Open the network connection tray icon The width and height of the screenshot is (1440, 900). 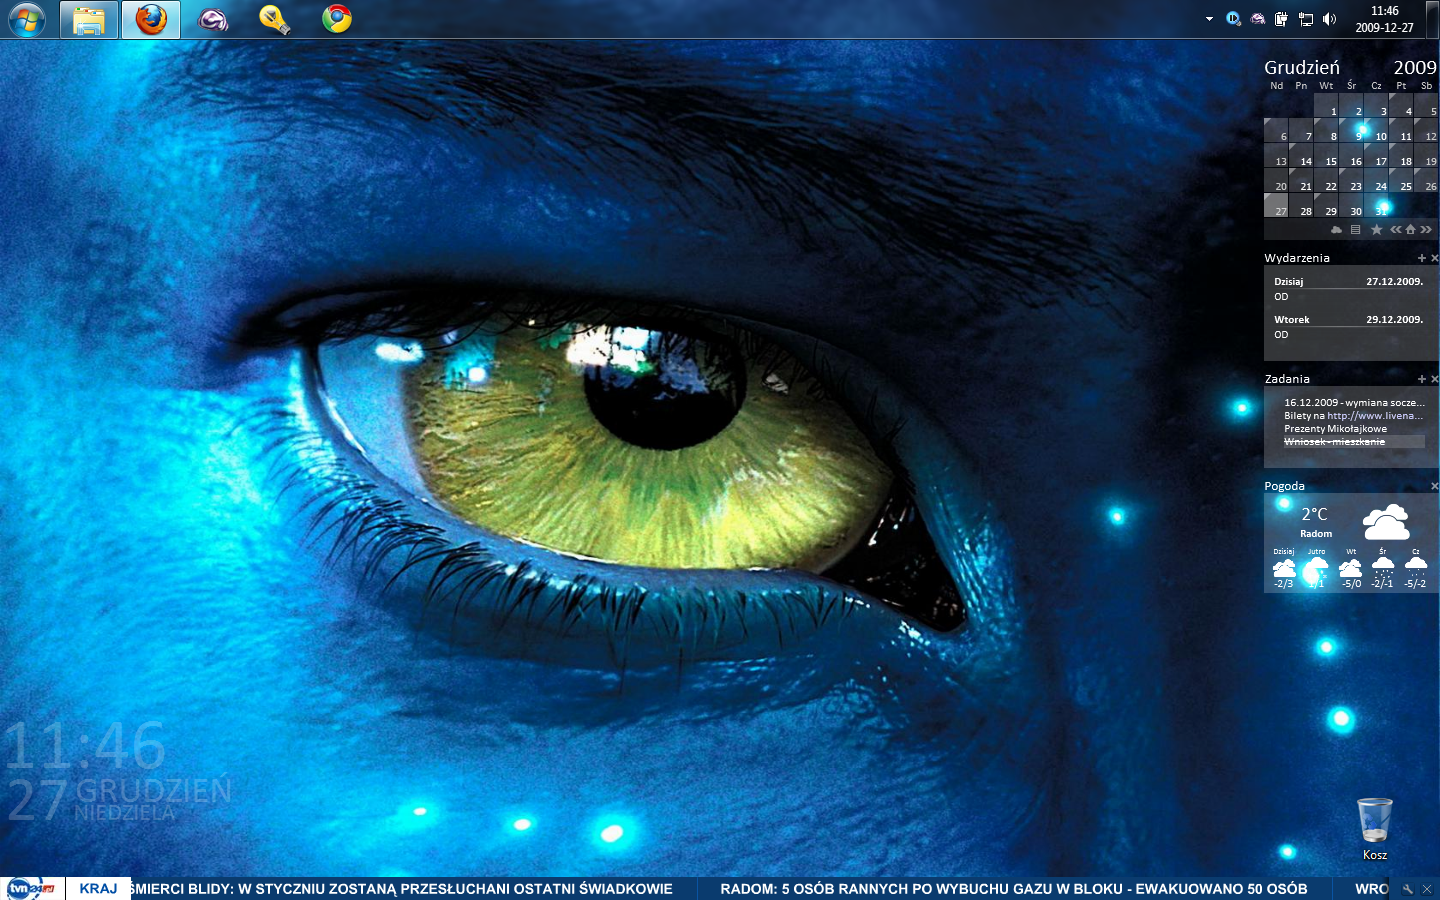(x=1305, y=19)
